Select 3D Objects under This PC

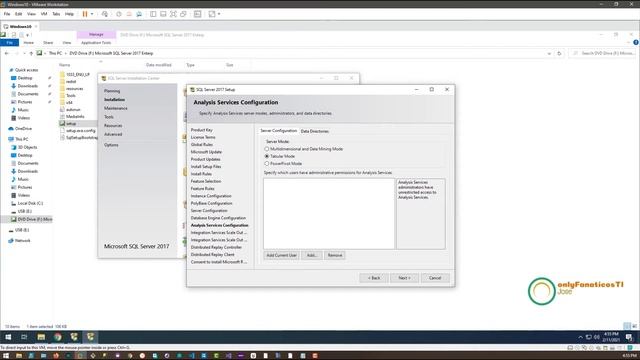point(24,147)
